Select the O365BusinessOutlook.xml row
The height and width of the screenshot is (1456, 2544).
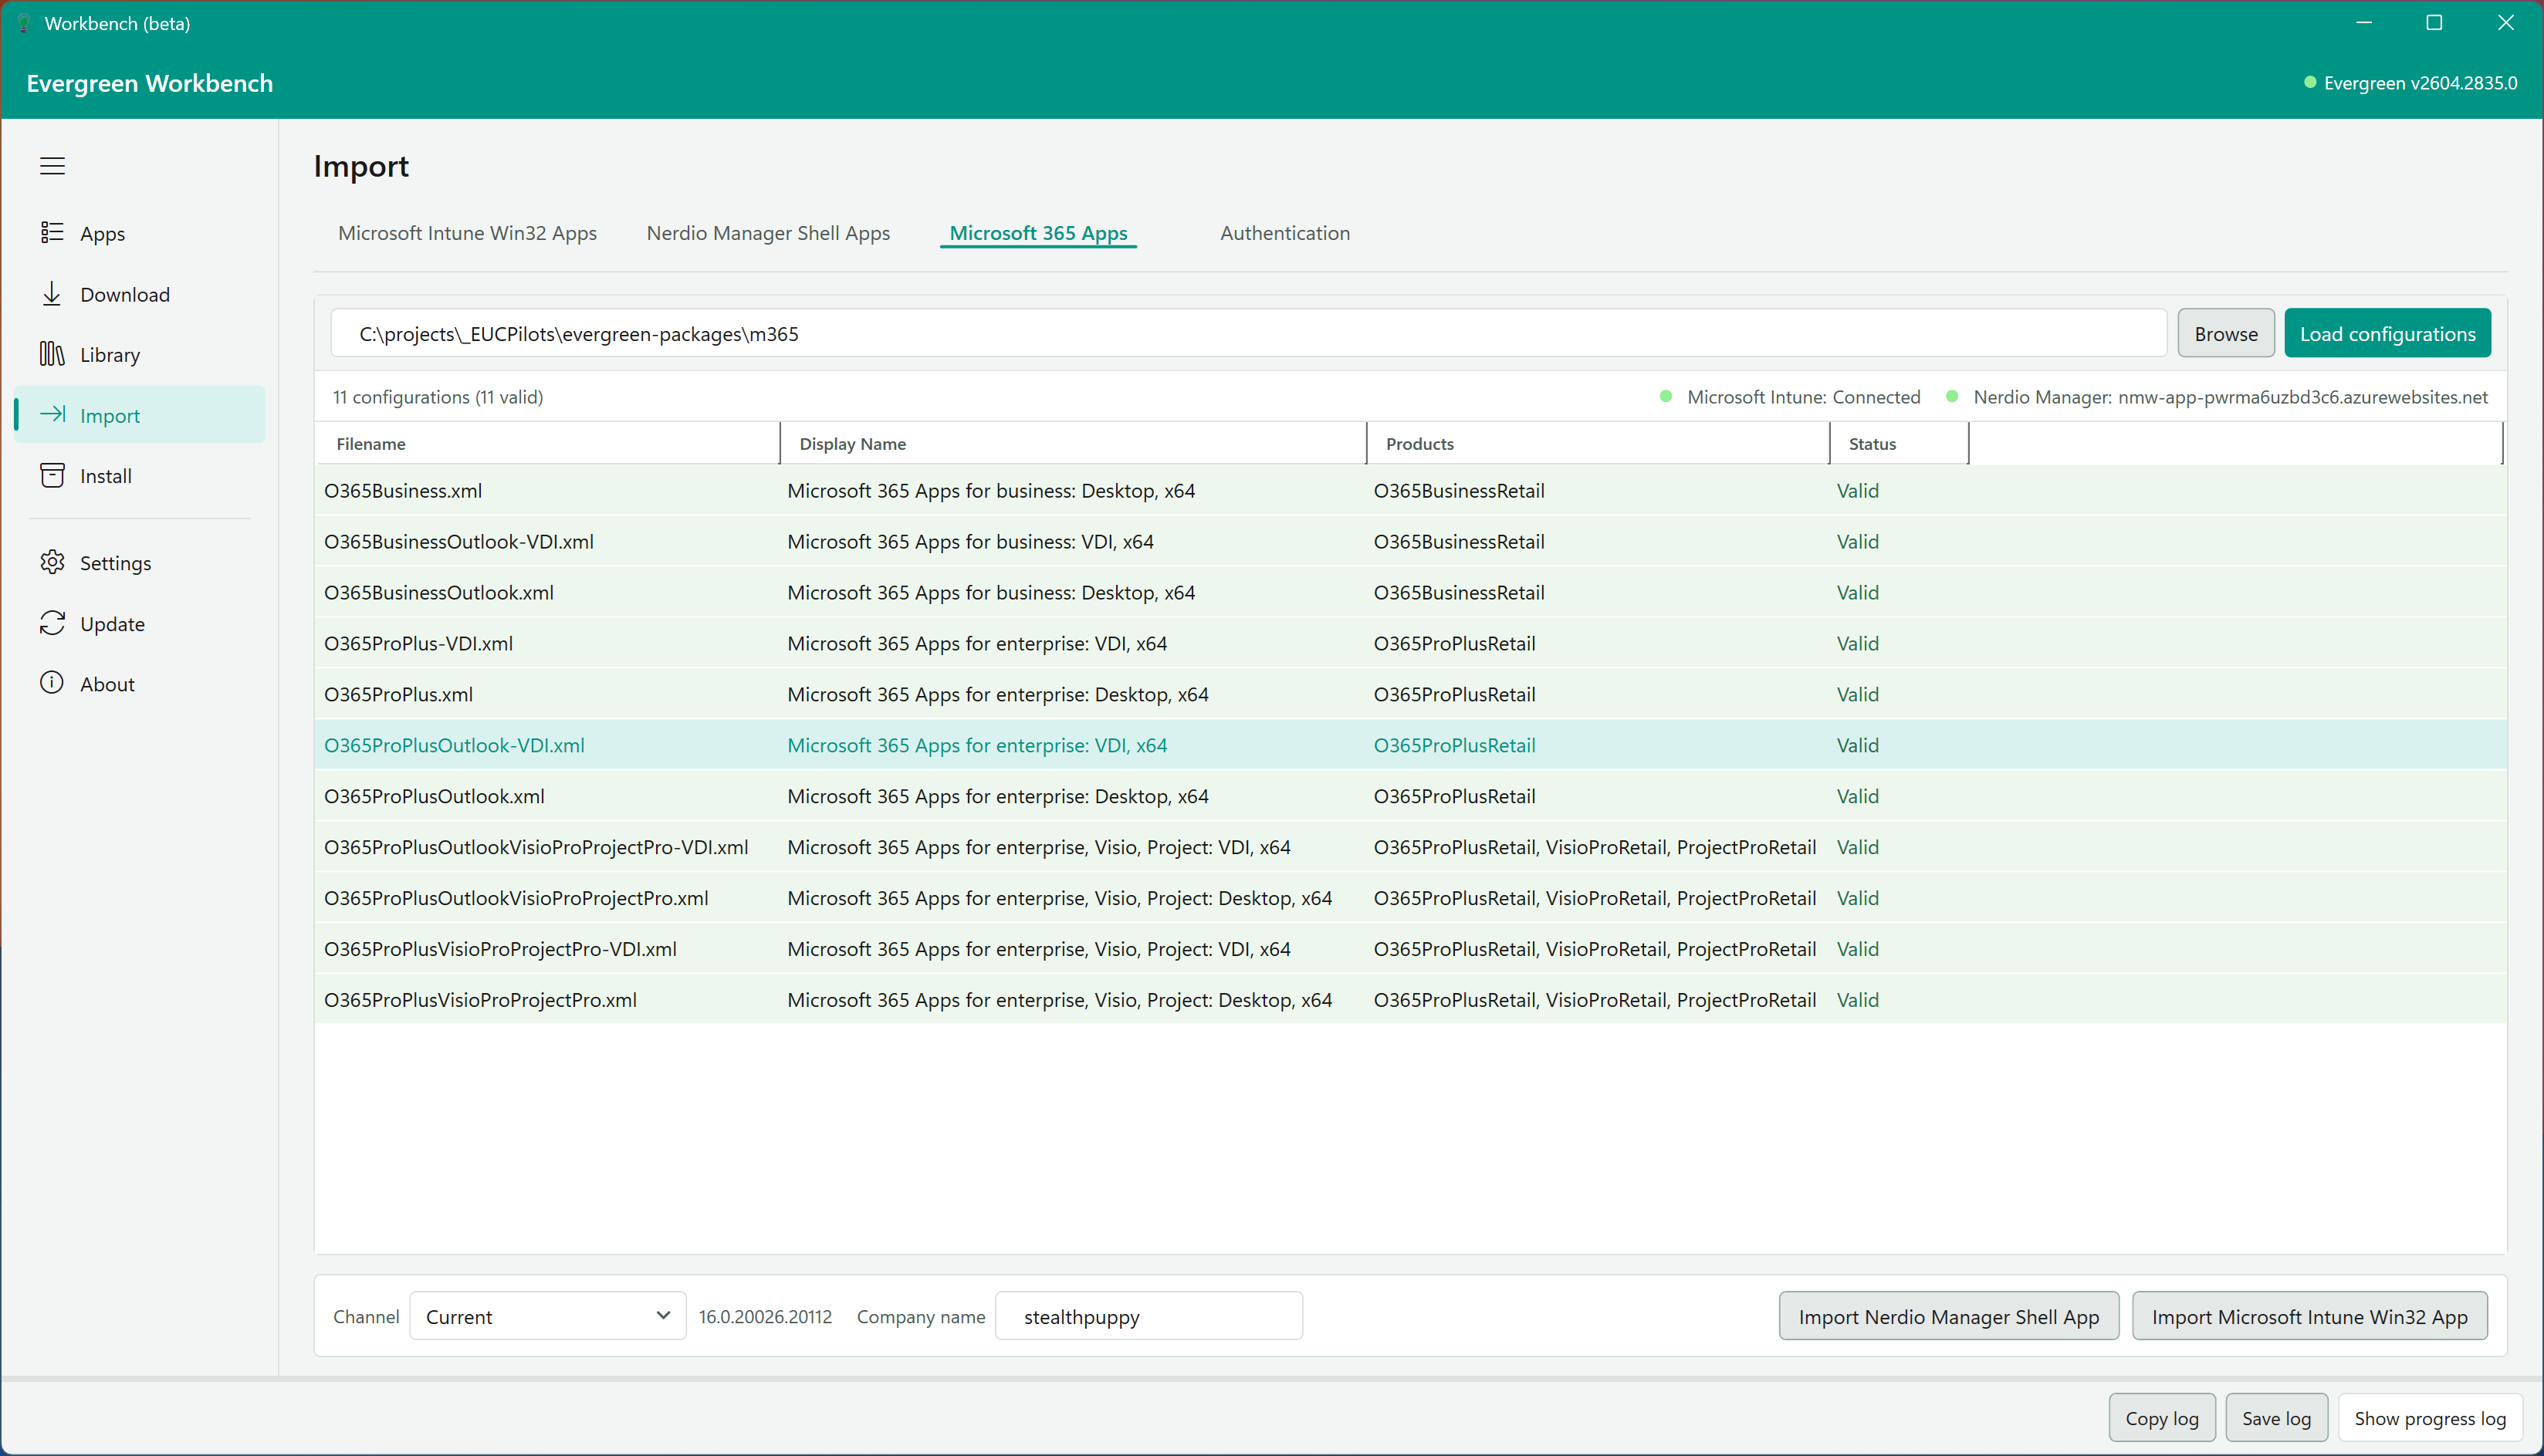pos(1410,592)
